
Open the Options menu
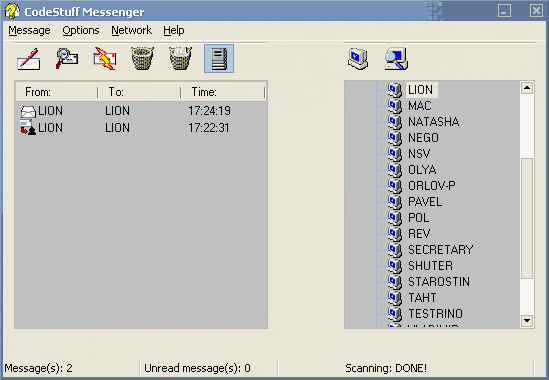pyautogui.click(x=81, y=30)
